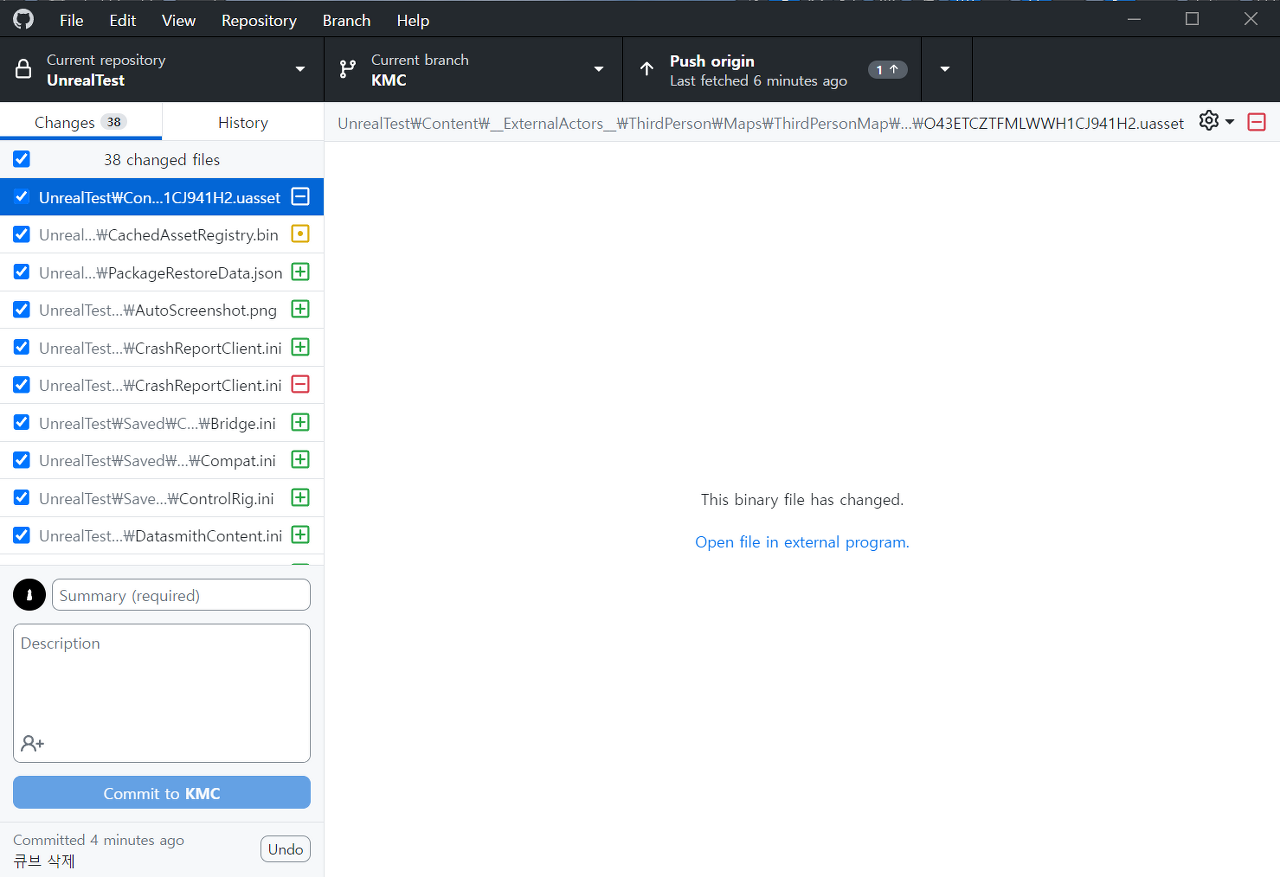Select the PackageRestoreData.json file row
This screenshot has width=1280, height=877.
(x=162, y=272)
